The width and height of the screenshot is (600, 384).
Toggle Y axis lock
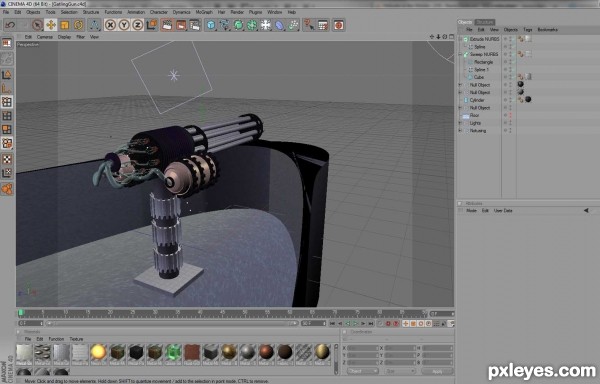124,25
